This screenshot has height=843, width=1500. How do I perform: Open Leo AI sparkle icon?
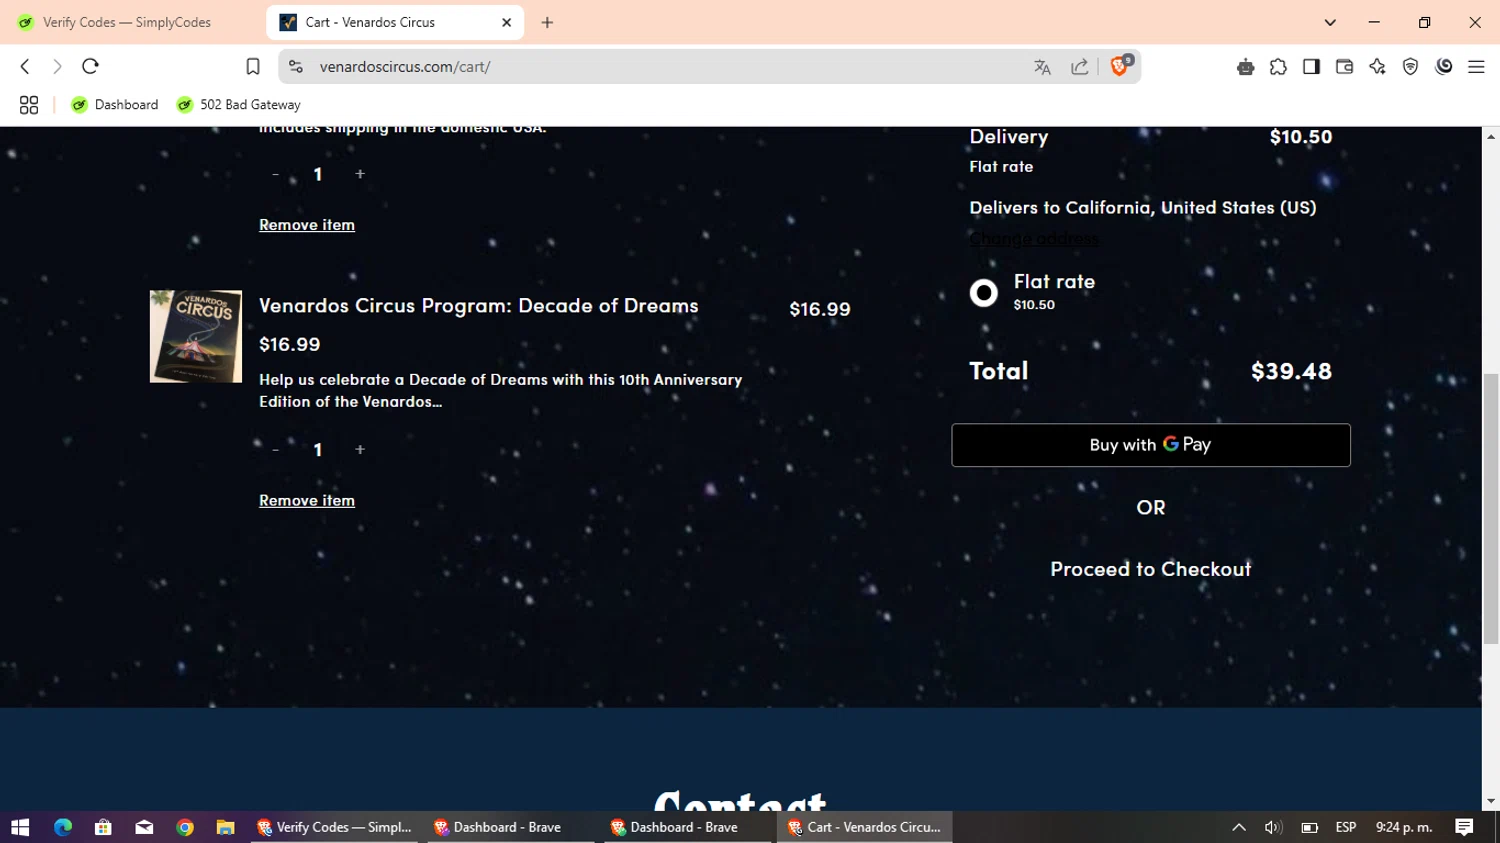pos(1377,67)
